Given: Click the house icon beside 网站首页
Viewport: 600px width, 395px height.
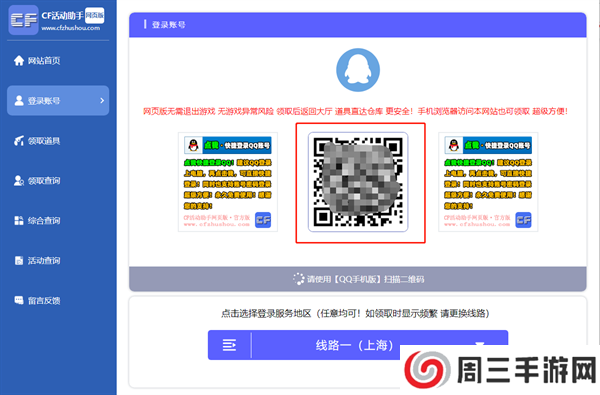Looking at the screenshot, I should [x=19, y=60].
